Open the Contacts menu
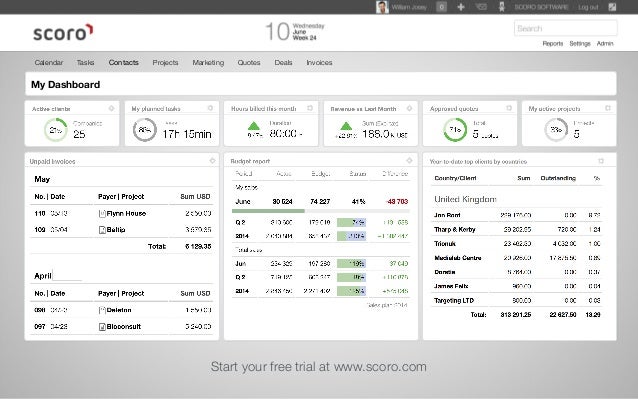 123,63
